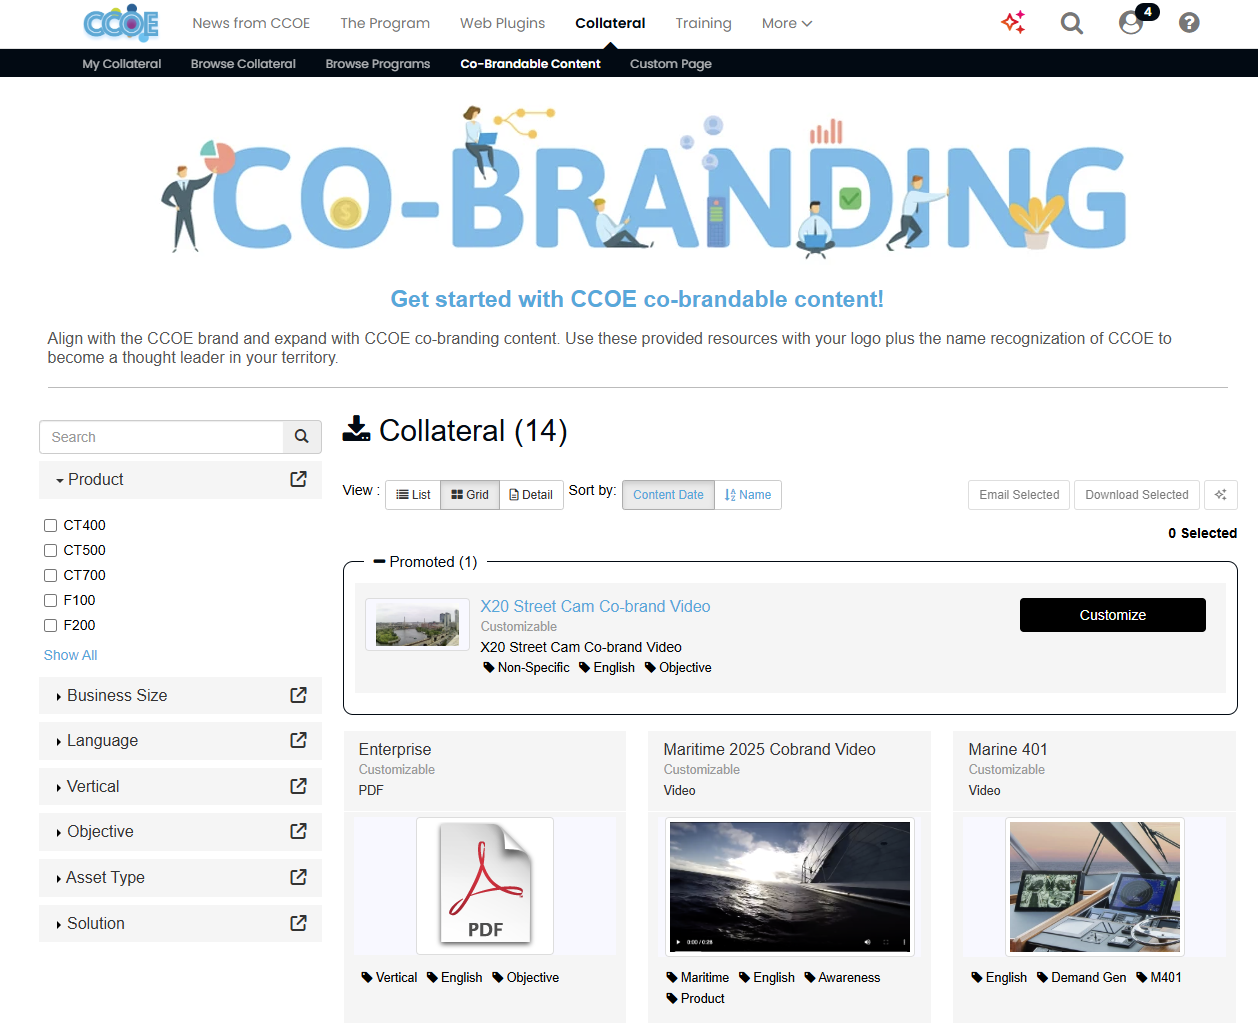
Task: Open the search magnifier in header
Action: pyautogui.click(x=1072, y=22)
